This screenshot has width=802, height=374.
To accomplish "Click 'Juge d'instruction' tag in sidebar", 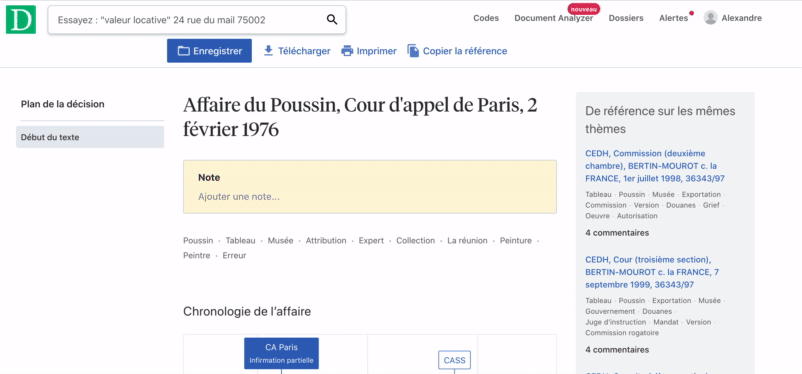I will [616, 322].
